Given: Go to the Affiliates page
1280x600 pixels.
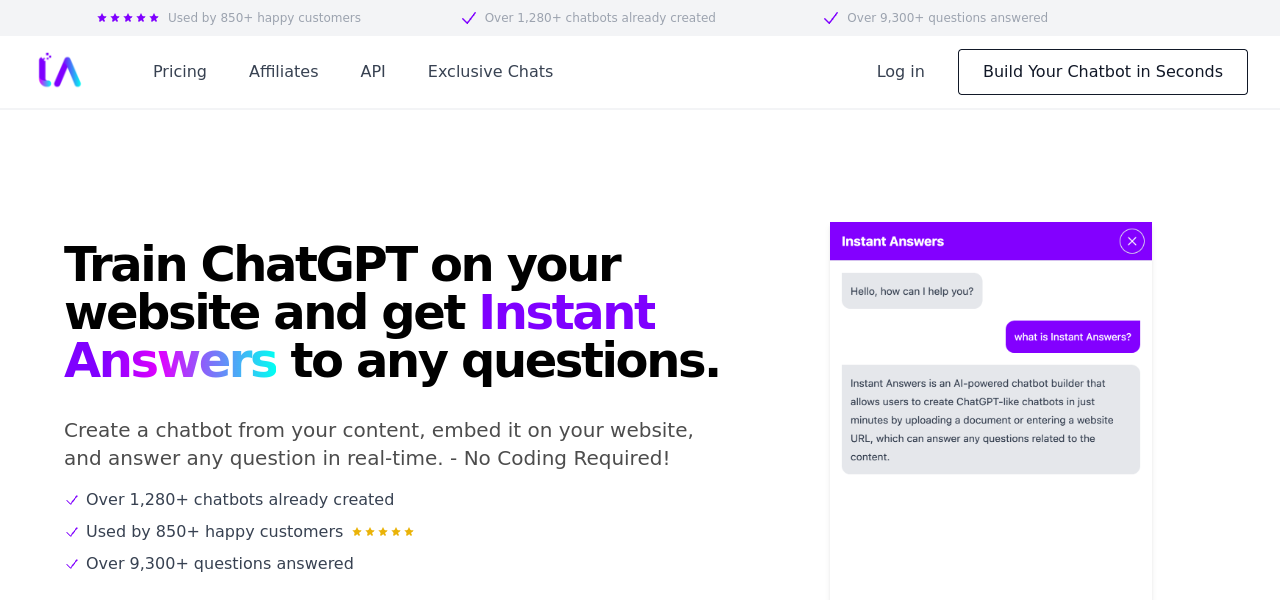Looking at the screenshot, I should pyautogui.click(x=283, y=72).
